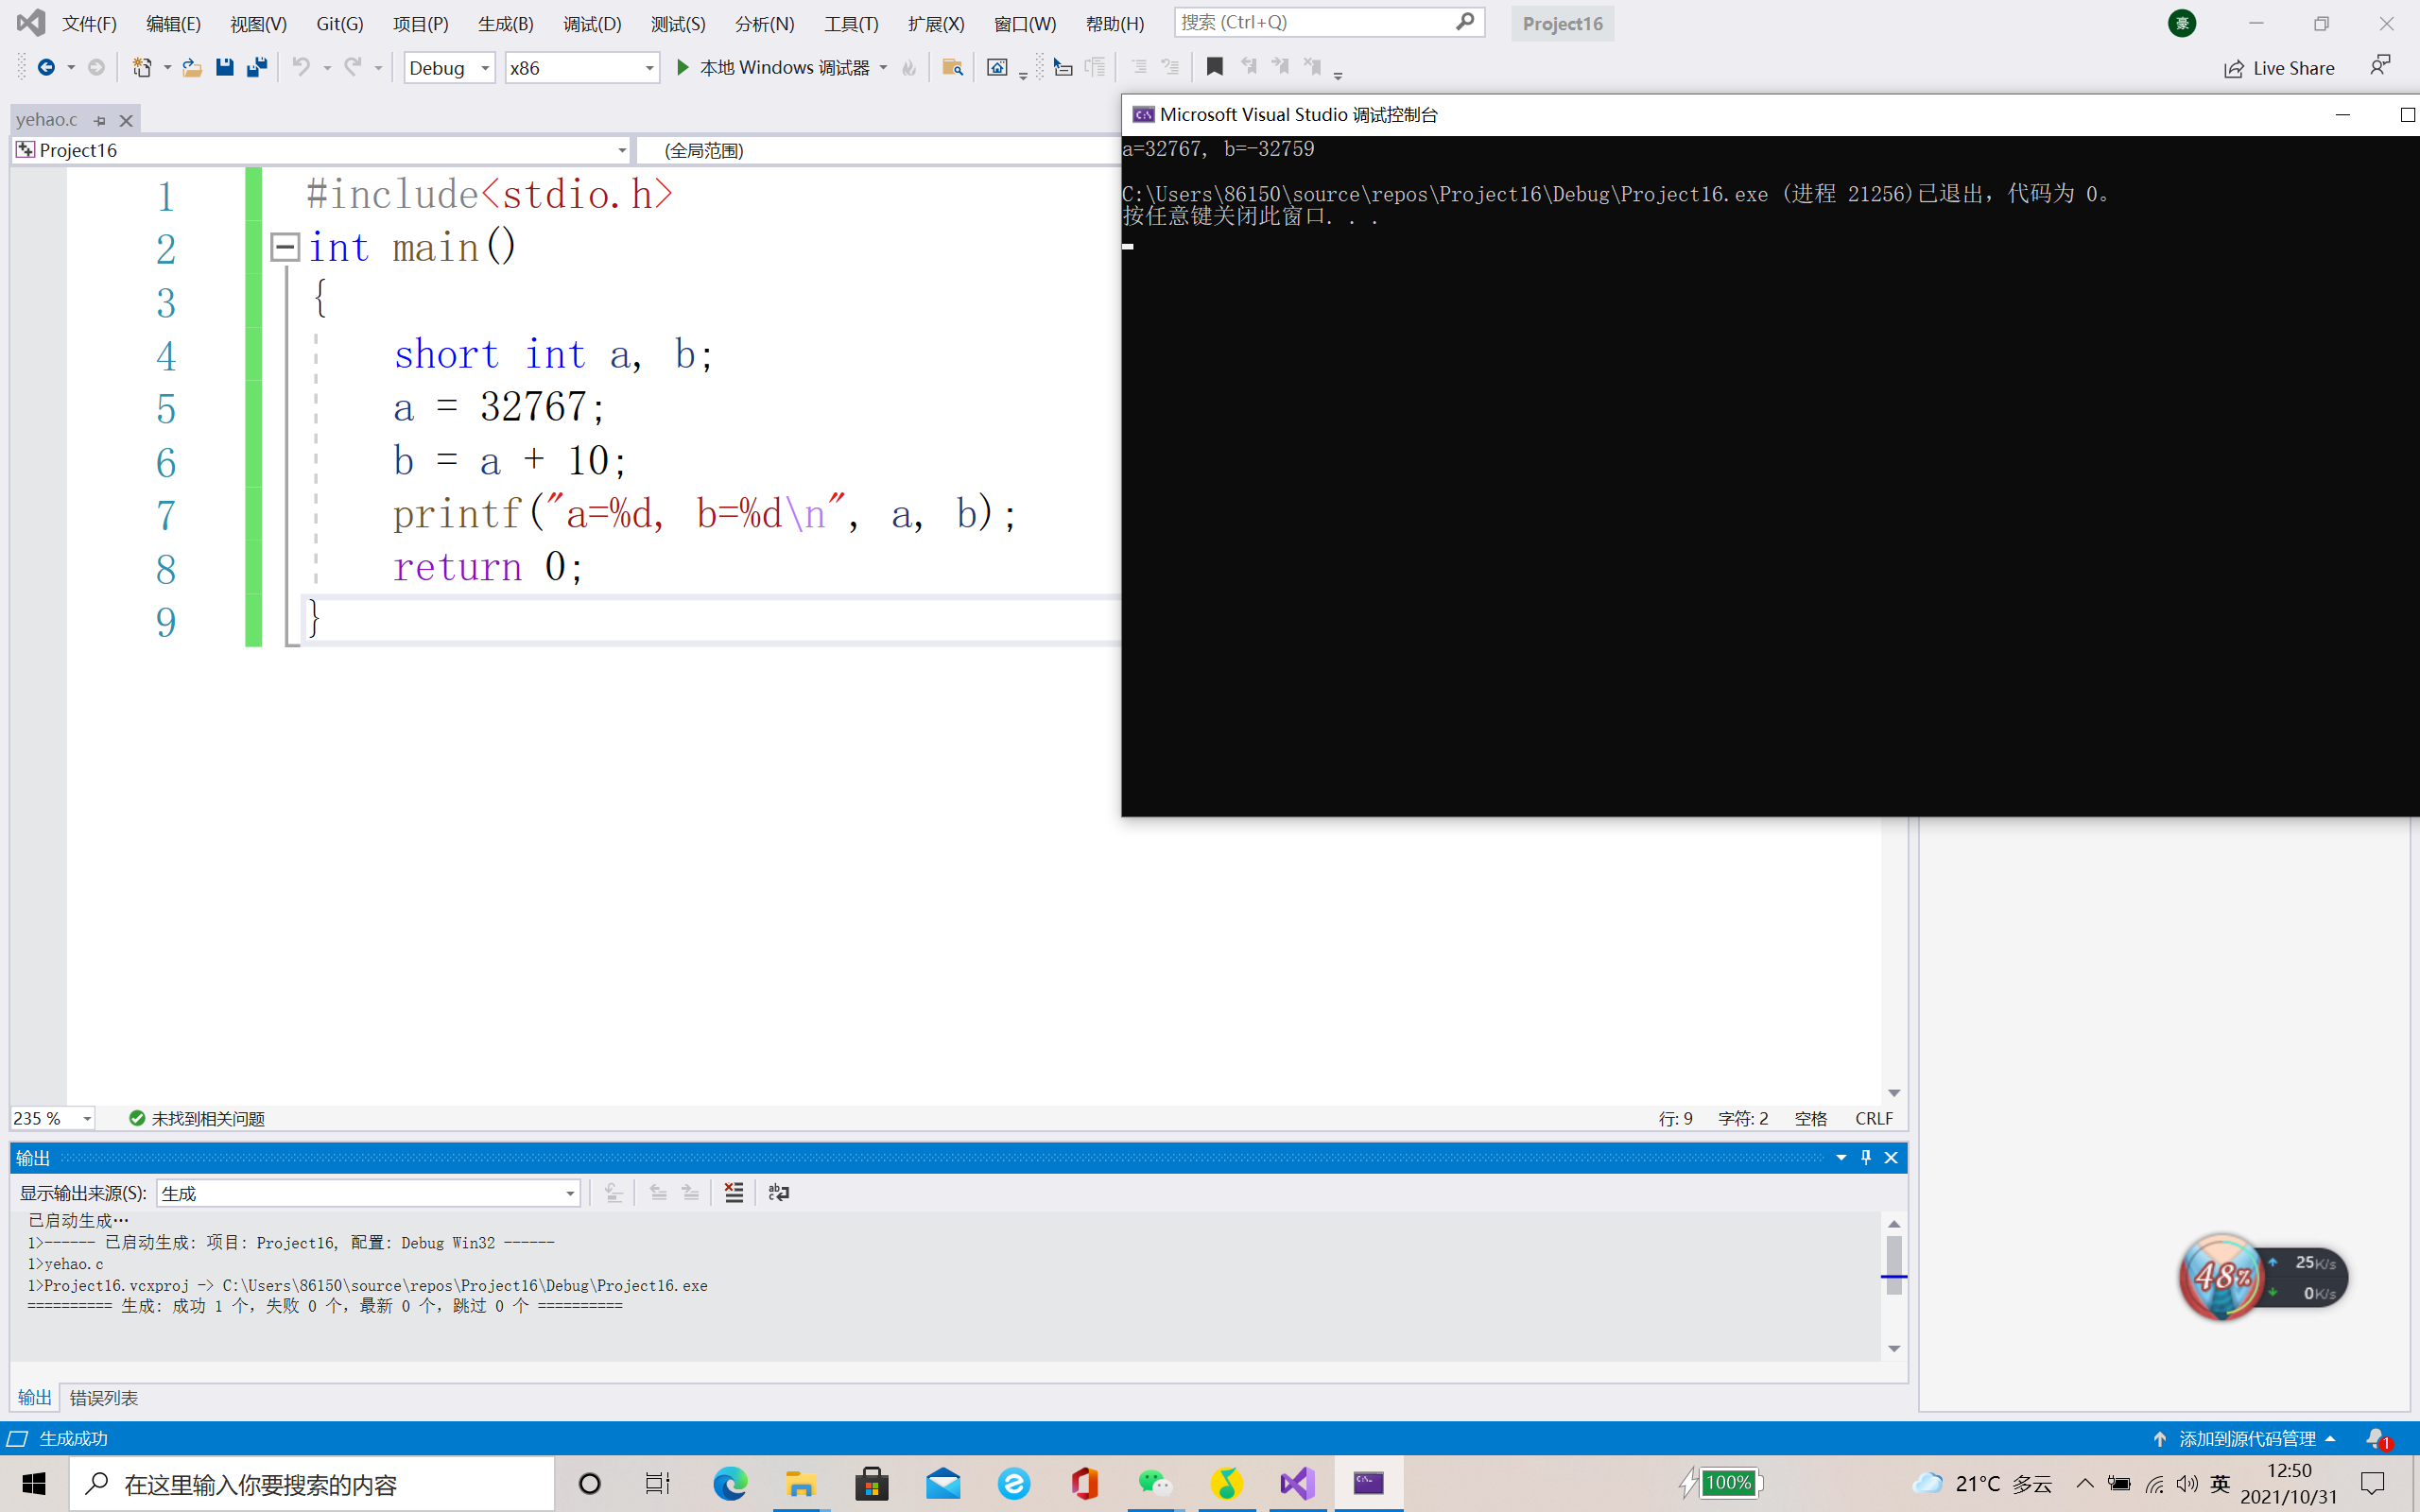Click the Save All toolbar icon
2420x1512 pixels.
pyautogui.click(x=257, y=67)
